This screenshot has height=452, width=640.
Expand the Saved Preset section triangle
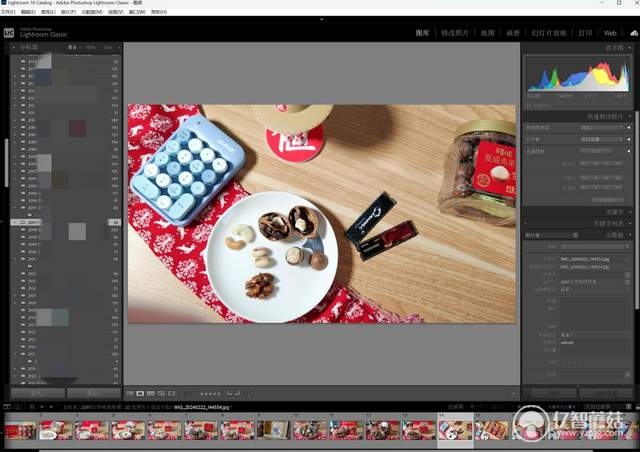tap(629, 128)
